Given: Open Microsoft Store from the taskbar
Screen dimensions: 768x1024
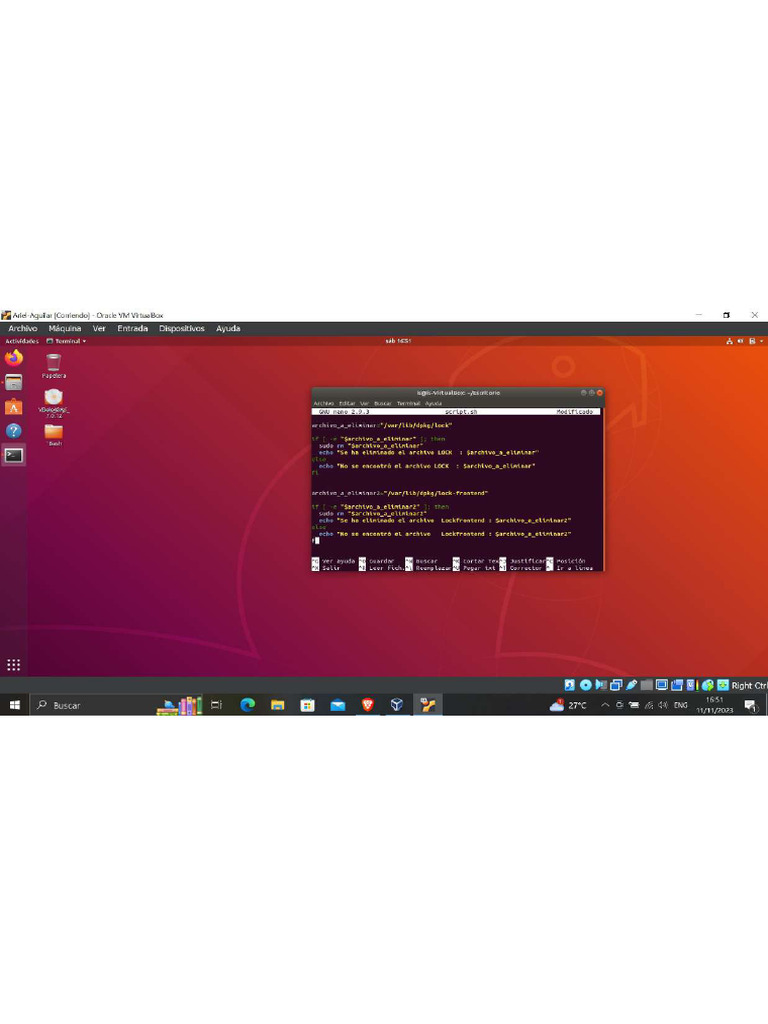Looking at the screenshot, I should point(308,705).
